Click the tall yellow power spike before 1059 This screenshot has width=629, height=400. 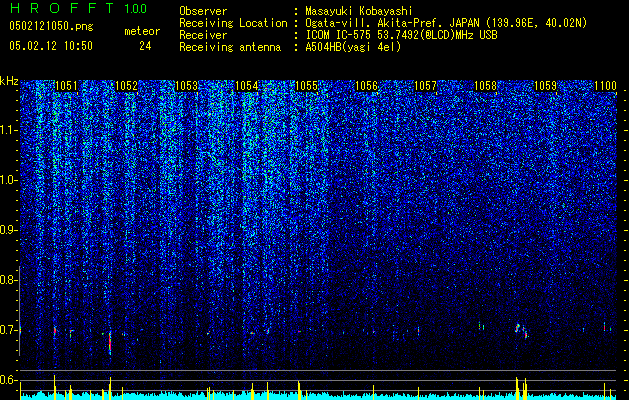(x=517, y=388)
